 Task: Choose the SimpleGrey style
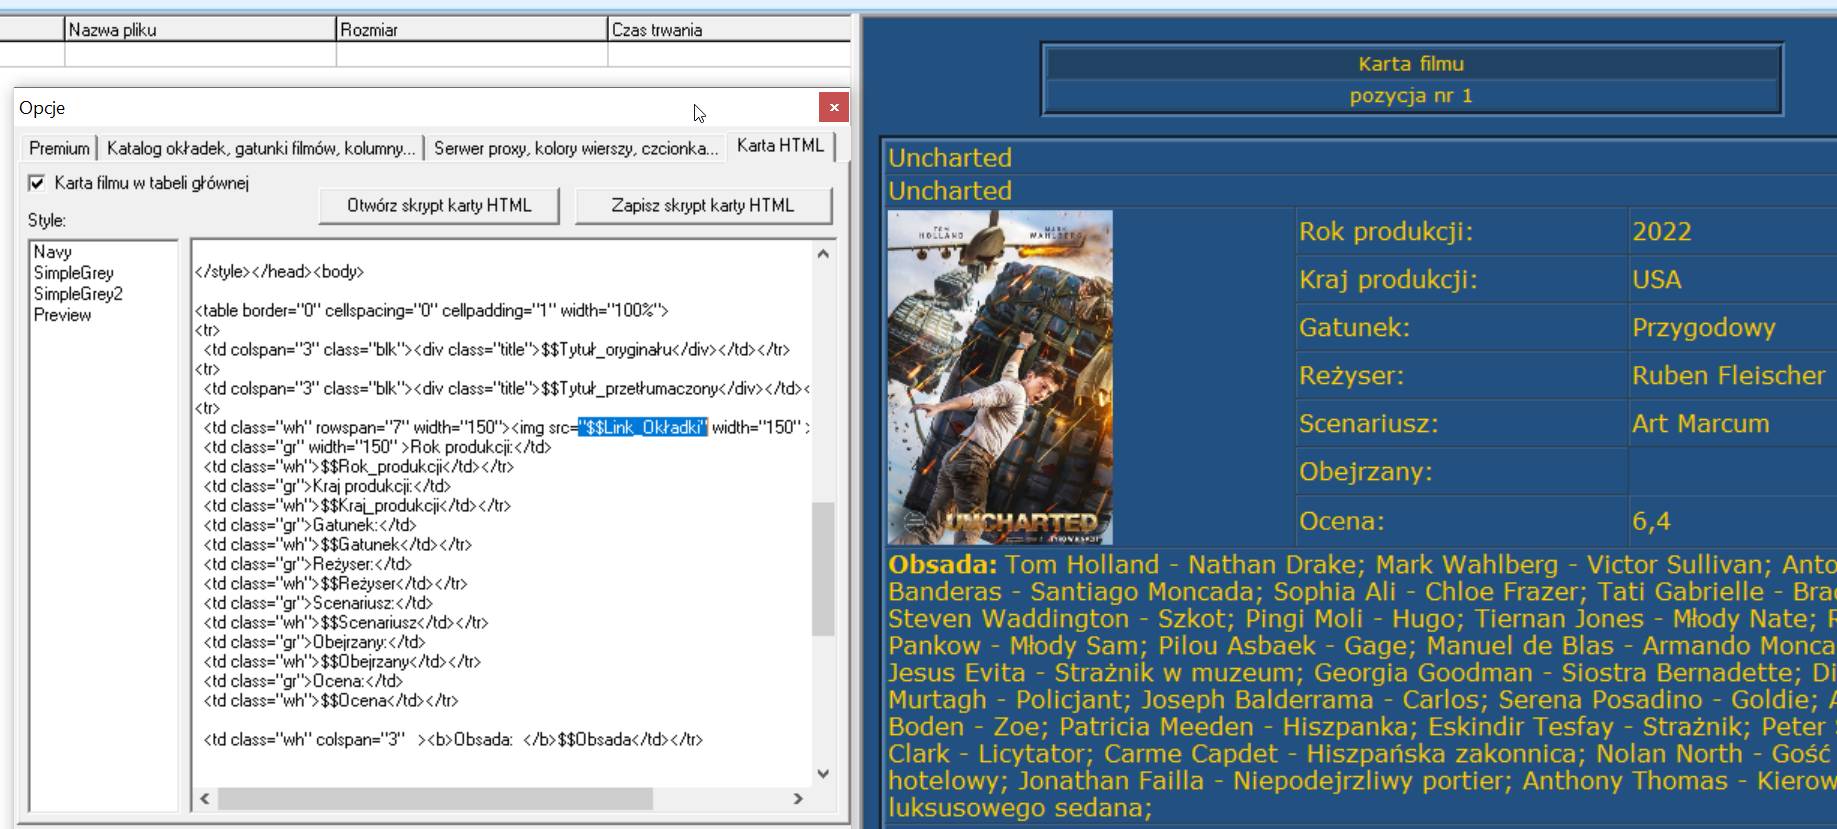[74, 273]
